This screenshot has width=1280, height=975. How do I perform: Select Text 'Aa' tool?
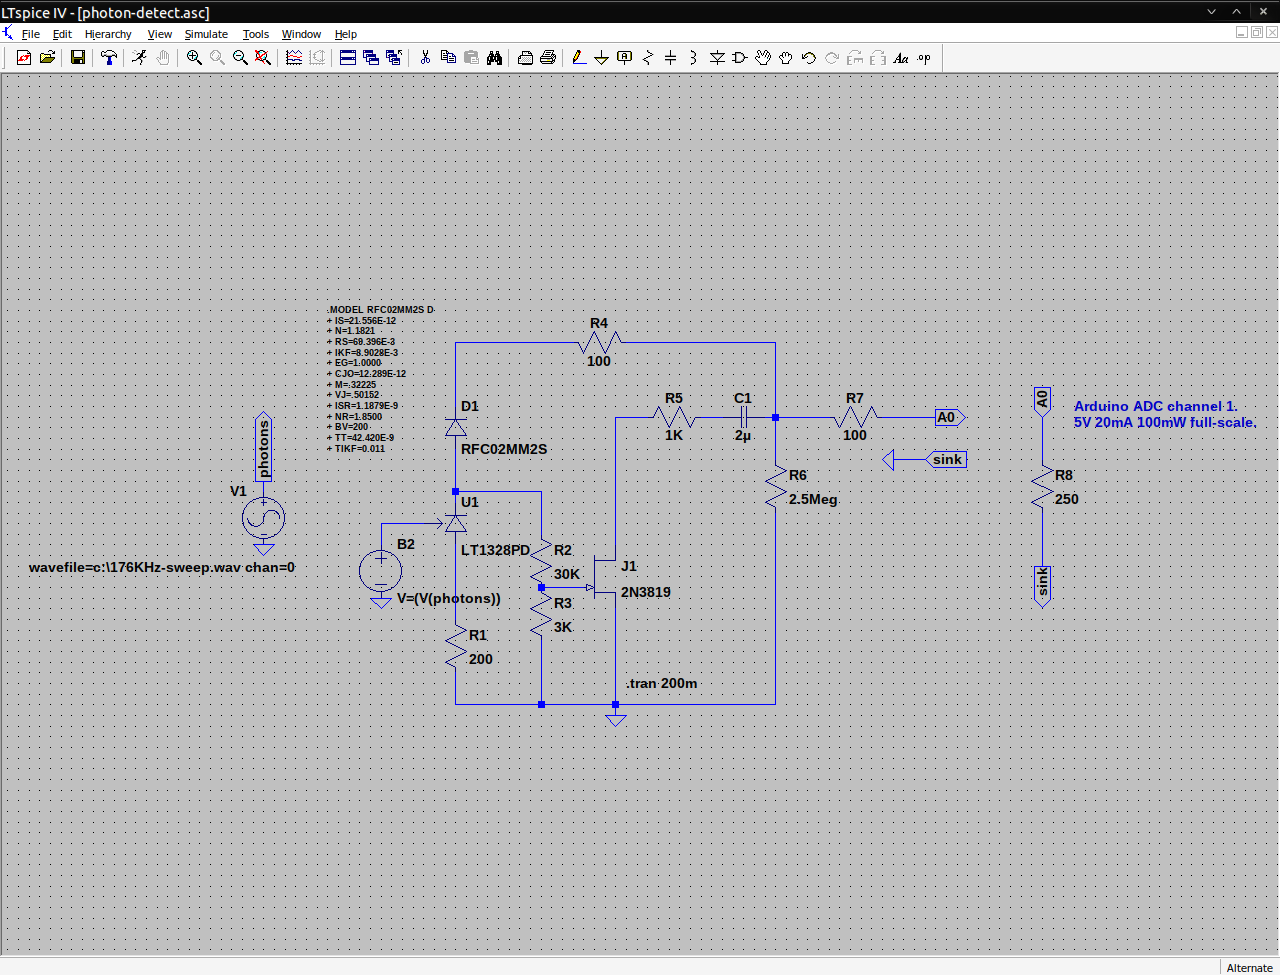(901, 58)
